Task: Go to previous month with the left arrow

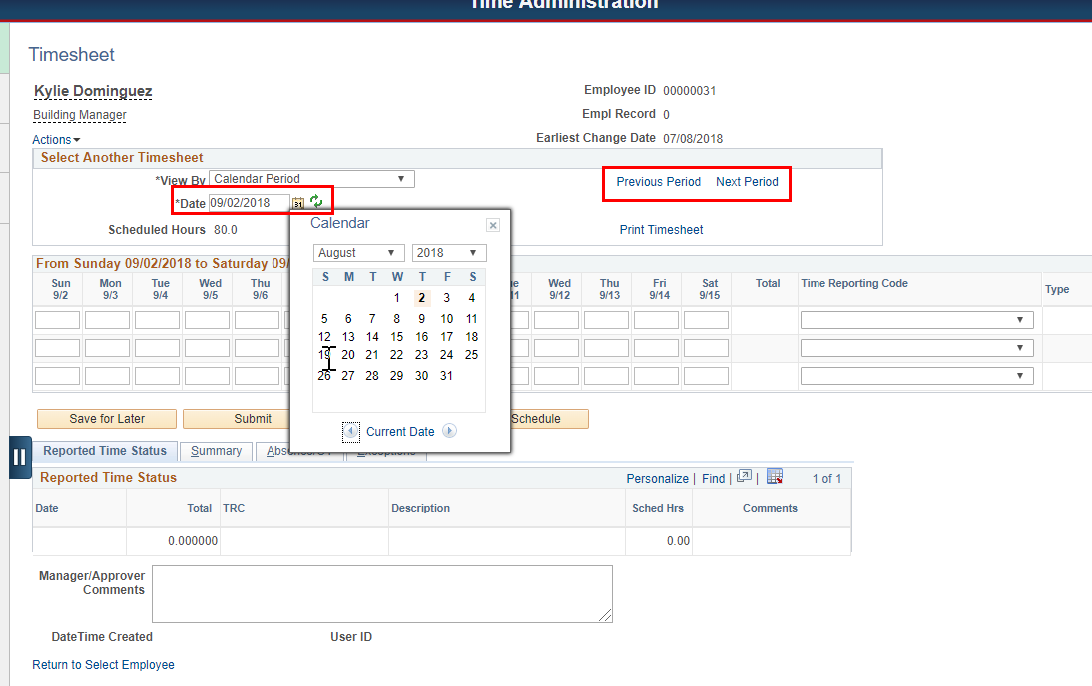Action: [x=350, y=431]
